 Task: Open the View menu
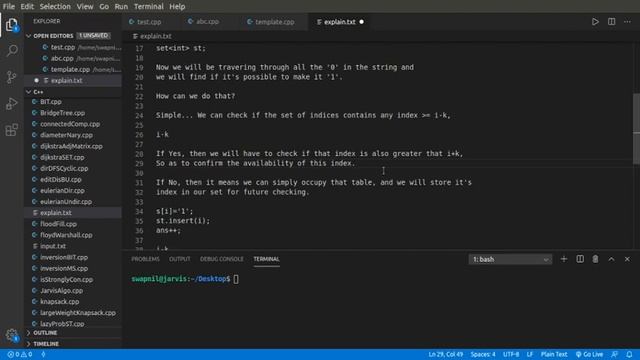pyautogui.click(x=85, y=7)
